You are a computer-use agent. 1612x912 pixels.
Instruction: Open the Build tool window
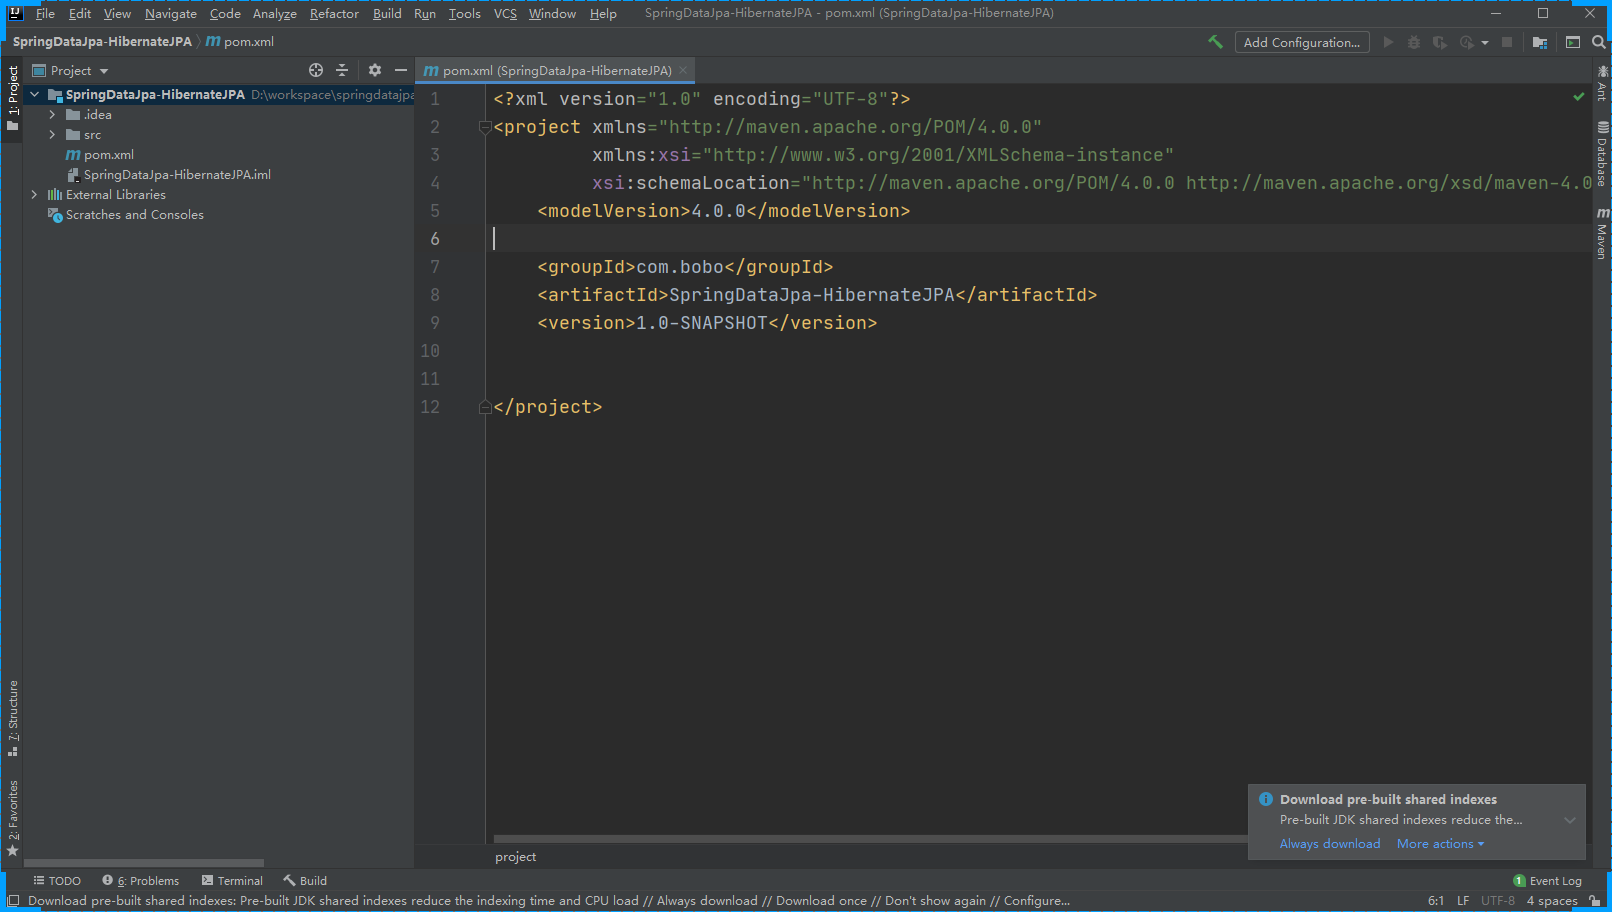pyautogui.click(x=305, y=881)
